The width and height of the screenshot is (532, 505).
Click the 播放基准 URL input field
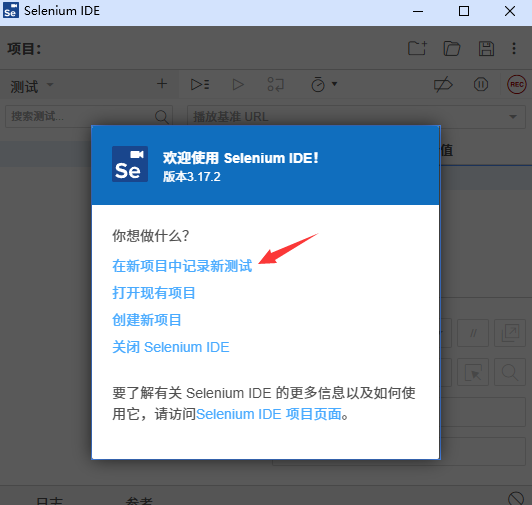click(356, 117)
